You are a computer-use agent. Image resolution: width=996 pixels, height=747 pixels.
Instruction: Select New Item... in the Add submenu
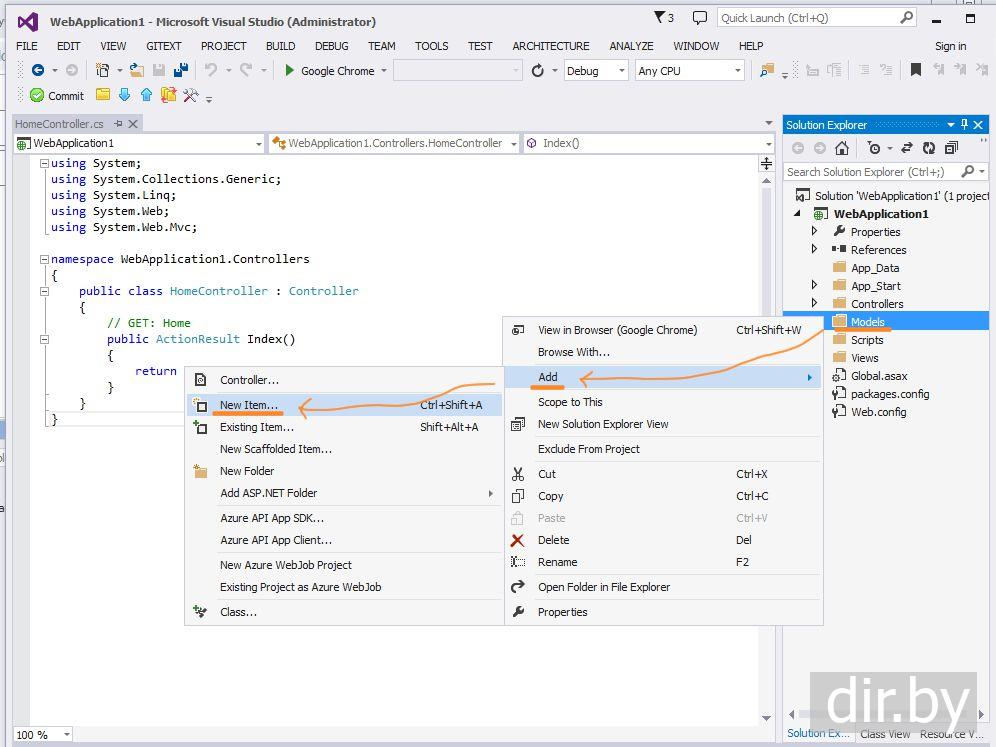click(249, 405)
